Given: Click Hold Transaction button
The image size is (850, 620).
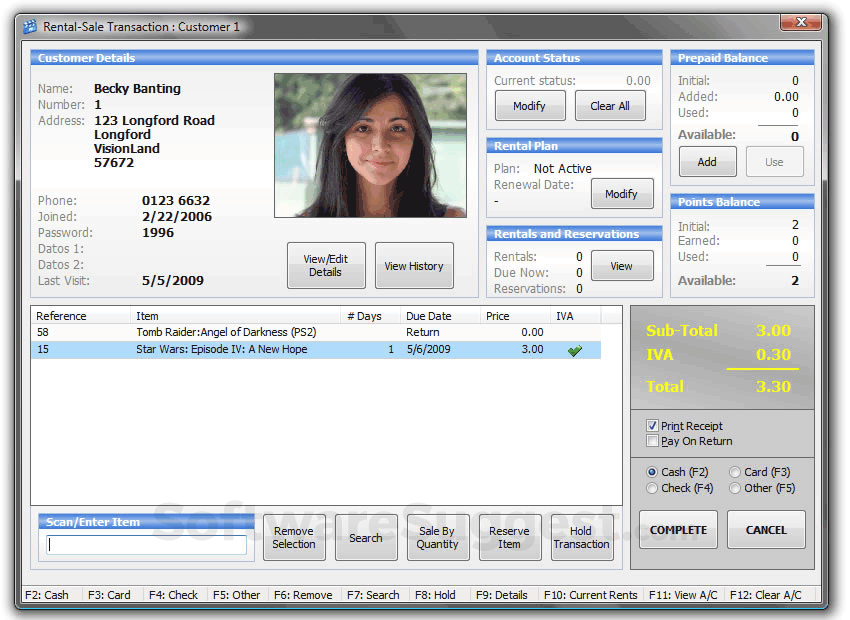Looking at the screenshot, I should 582,538.
